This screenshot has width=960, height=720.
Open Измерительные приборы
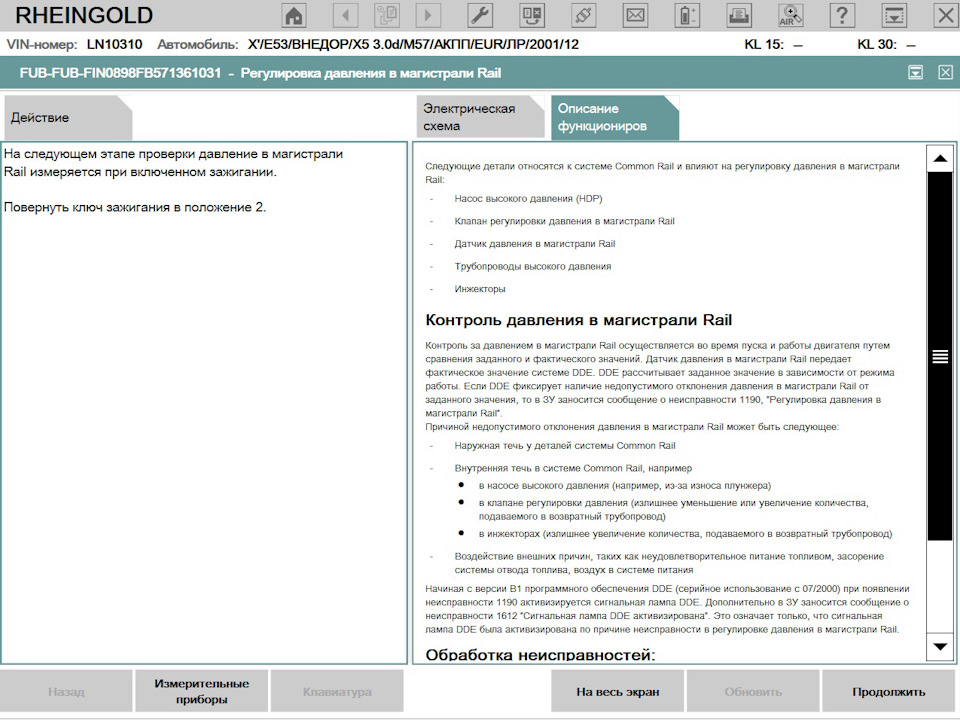click(201, 692)
